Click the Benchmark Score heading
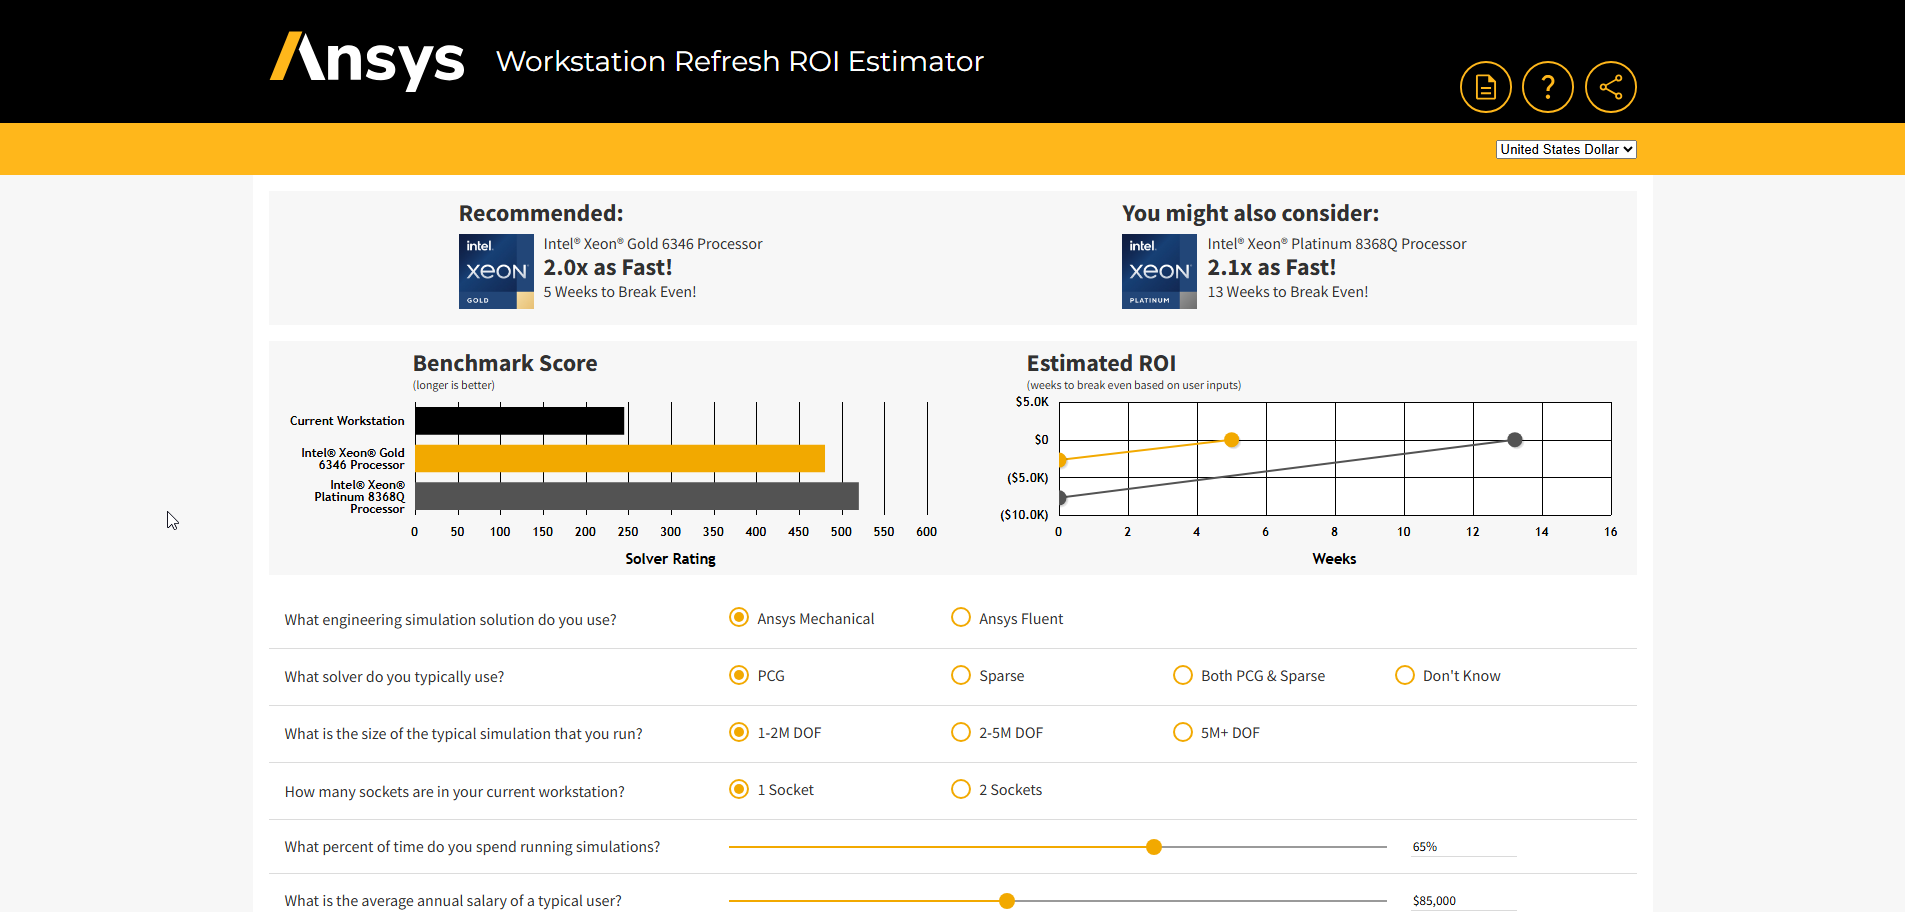This screenshot has height=912, width=1905. coord(505,363)
